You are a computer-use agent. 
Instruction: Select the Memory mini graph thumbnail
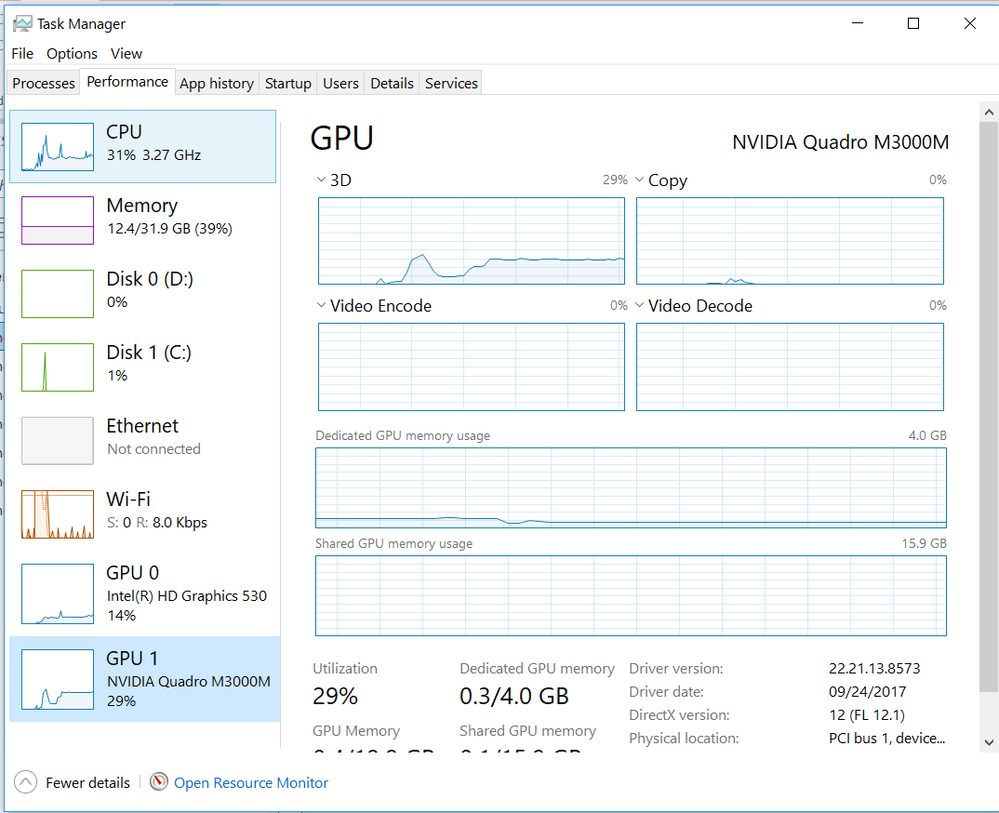tap(57, 220)
